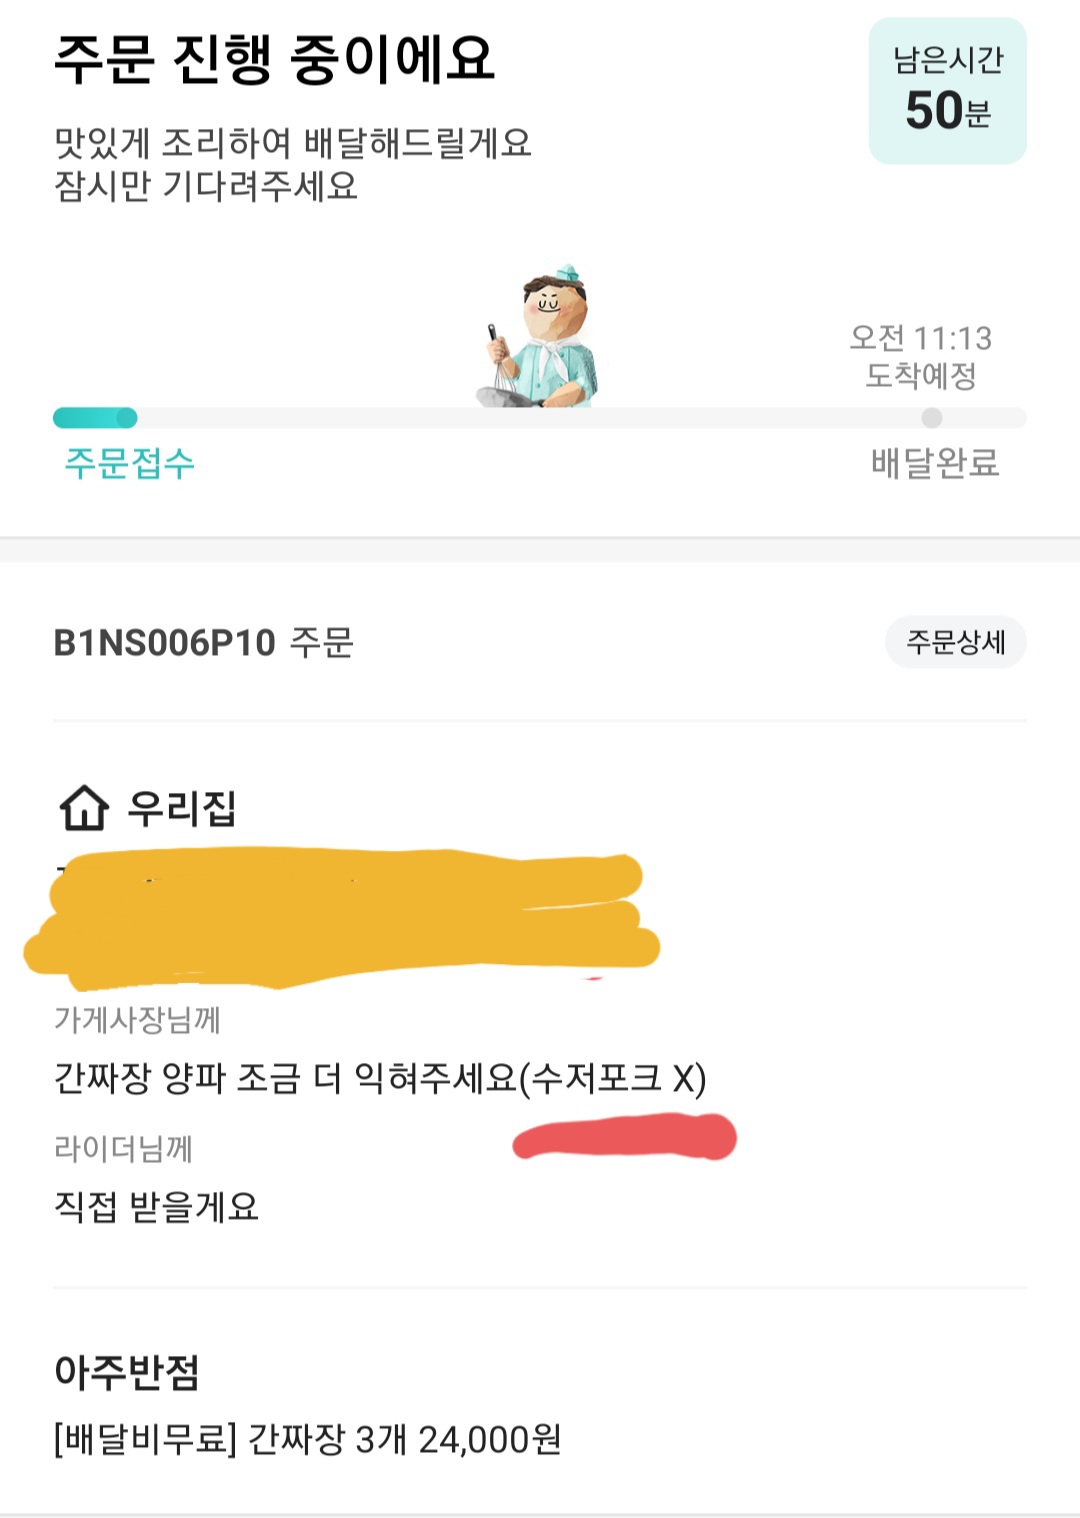Viewport: 1080px width, 1518px height.
Task: Tap the red scribble mark
Action: click(x=625, y=1139)
